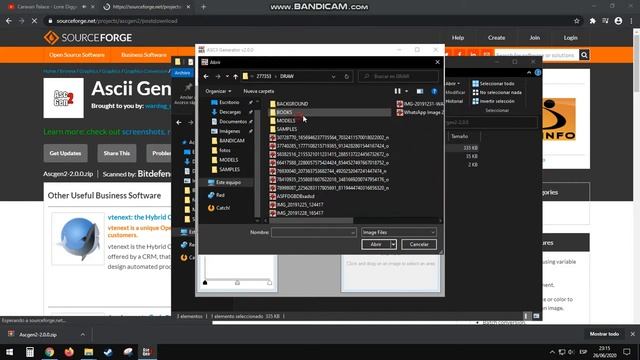Select image file starting 66417588
The image size is (640, 360).
(333, 162)
